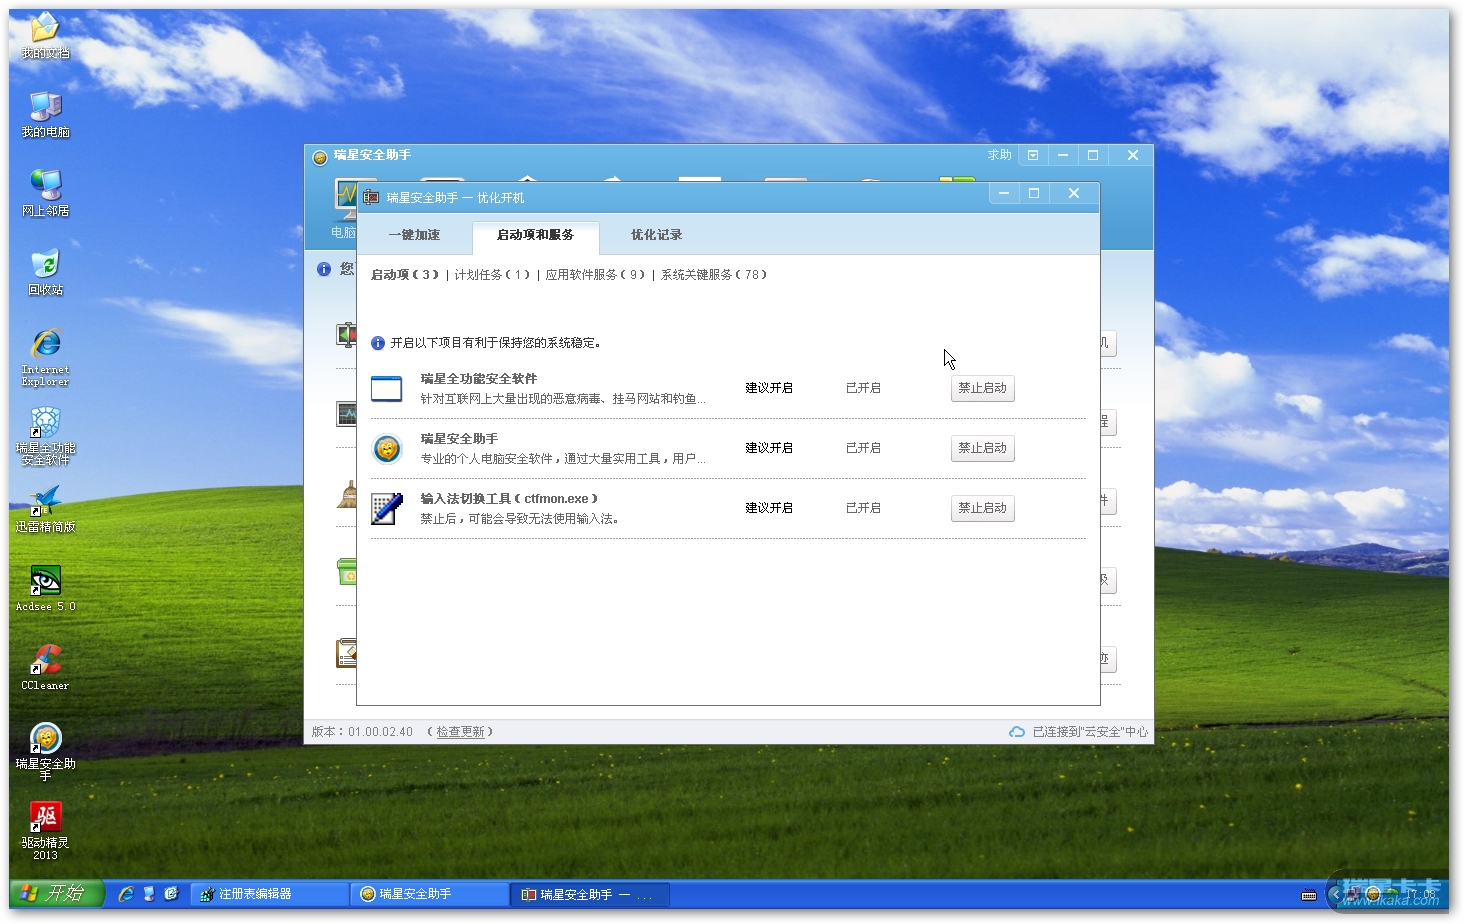
Task: Click the 已连接到"云安全"中心 status text
Action: coord(1090,732)
